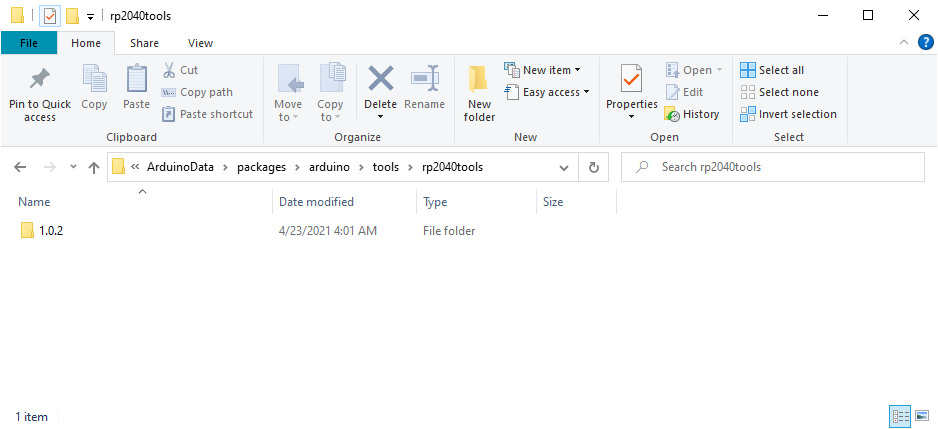Viewport: 938px width, 429px height.
Task: Expand the overflow chevron before ArduinoData
Action: tap(135, 167)
